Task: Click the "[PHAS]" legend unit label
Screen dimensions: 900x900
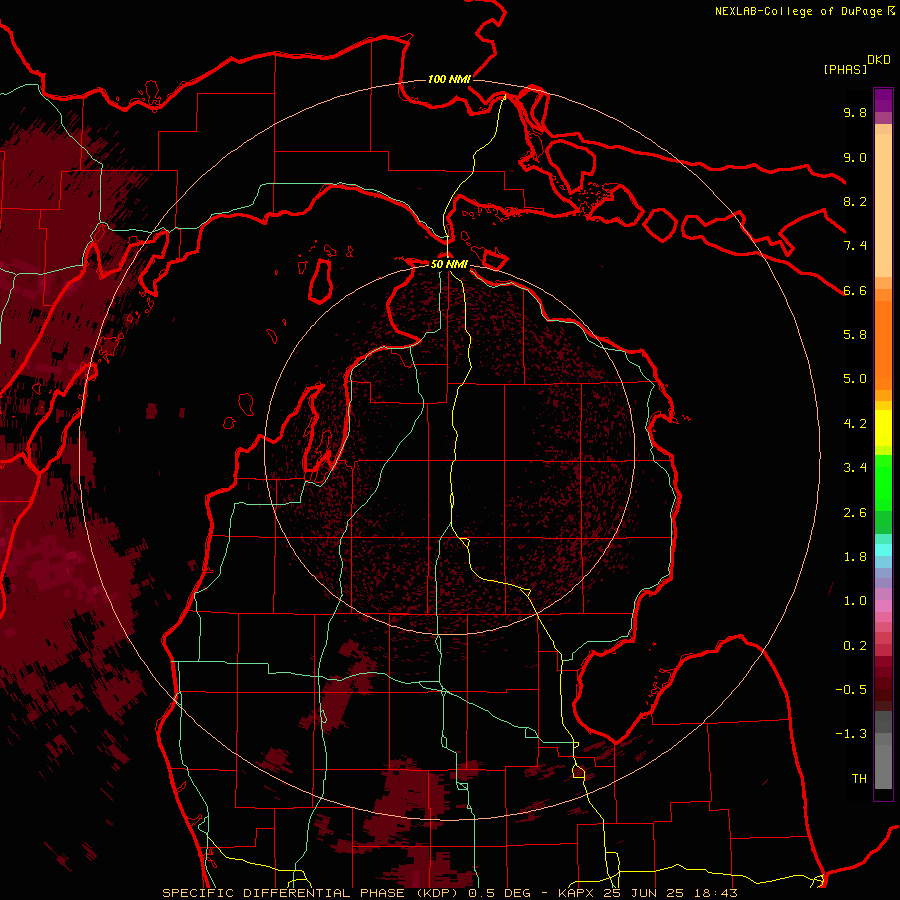Action: [845, 70]
